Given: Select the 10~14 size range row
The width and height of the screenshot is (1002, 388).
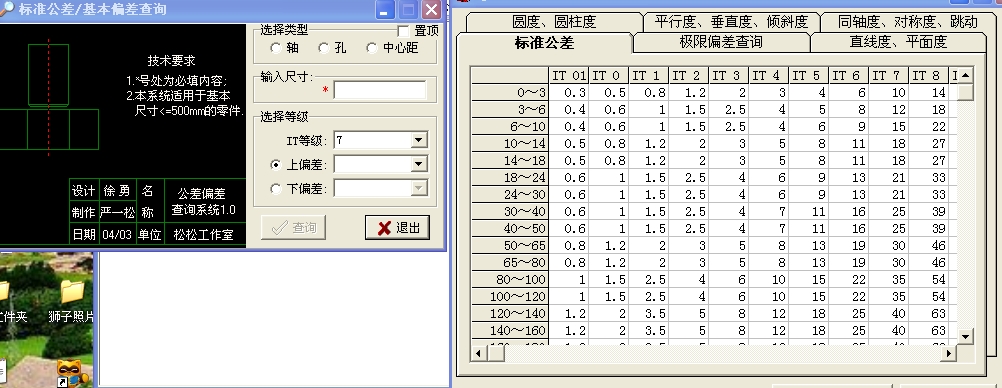Looking at the screenshot, I should coord(510,144).
